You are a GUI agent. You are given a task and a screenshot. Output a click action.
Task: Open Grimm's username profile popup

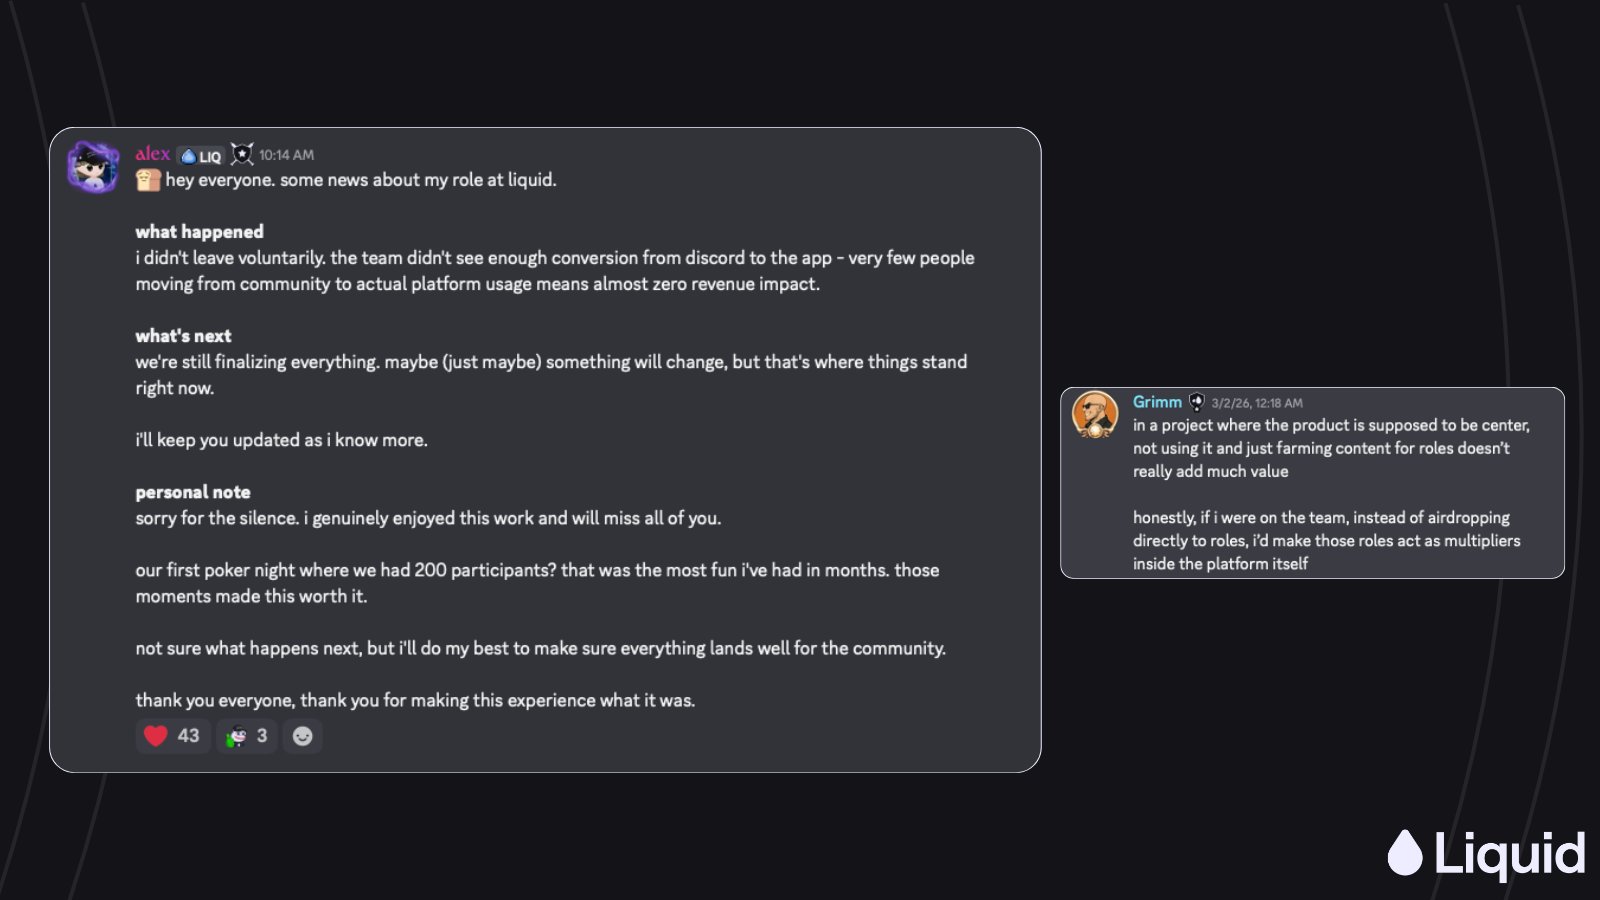(x=1157, y=402)
